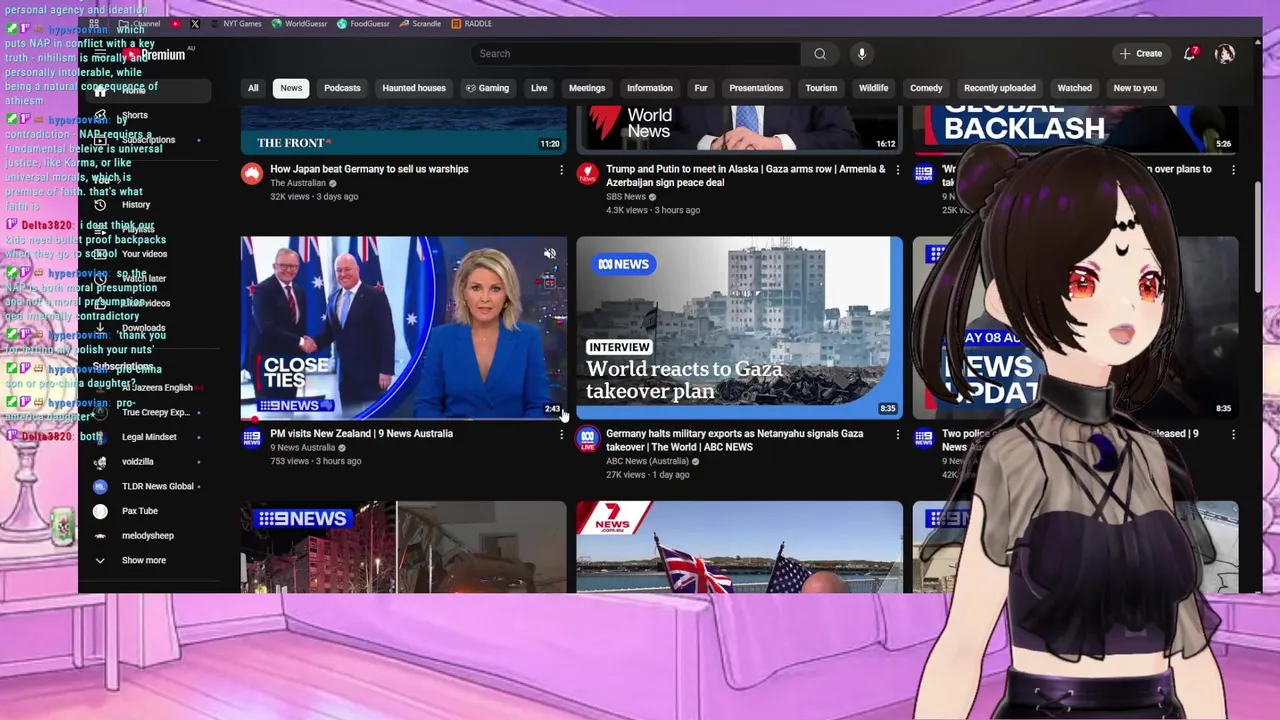Select the Tourism filter chip
This screenshot has width=1280, height=720.
[x=821, y=88]
